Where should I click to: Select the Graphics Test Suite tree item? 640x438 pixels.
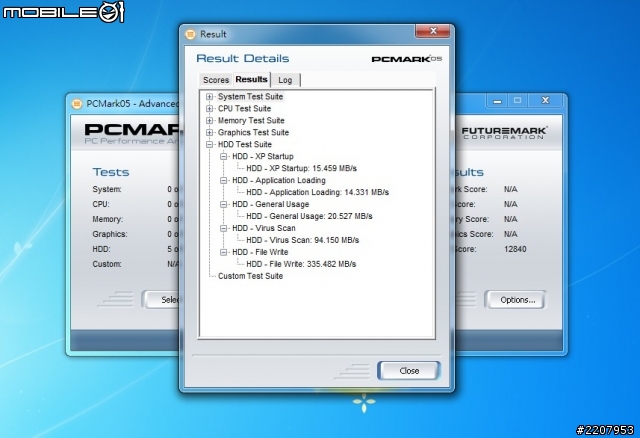pyautogui.click(x=253, y=132)
